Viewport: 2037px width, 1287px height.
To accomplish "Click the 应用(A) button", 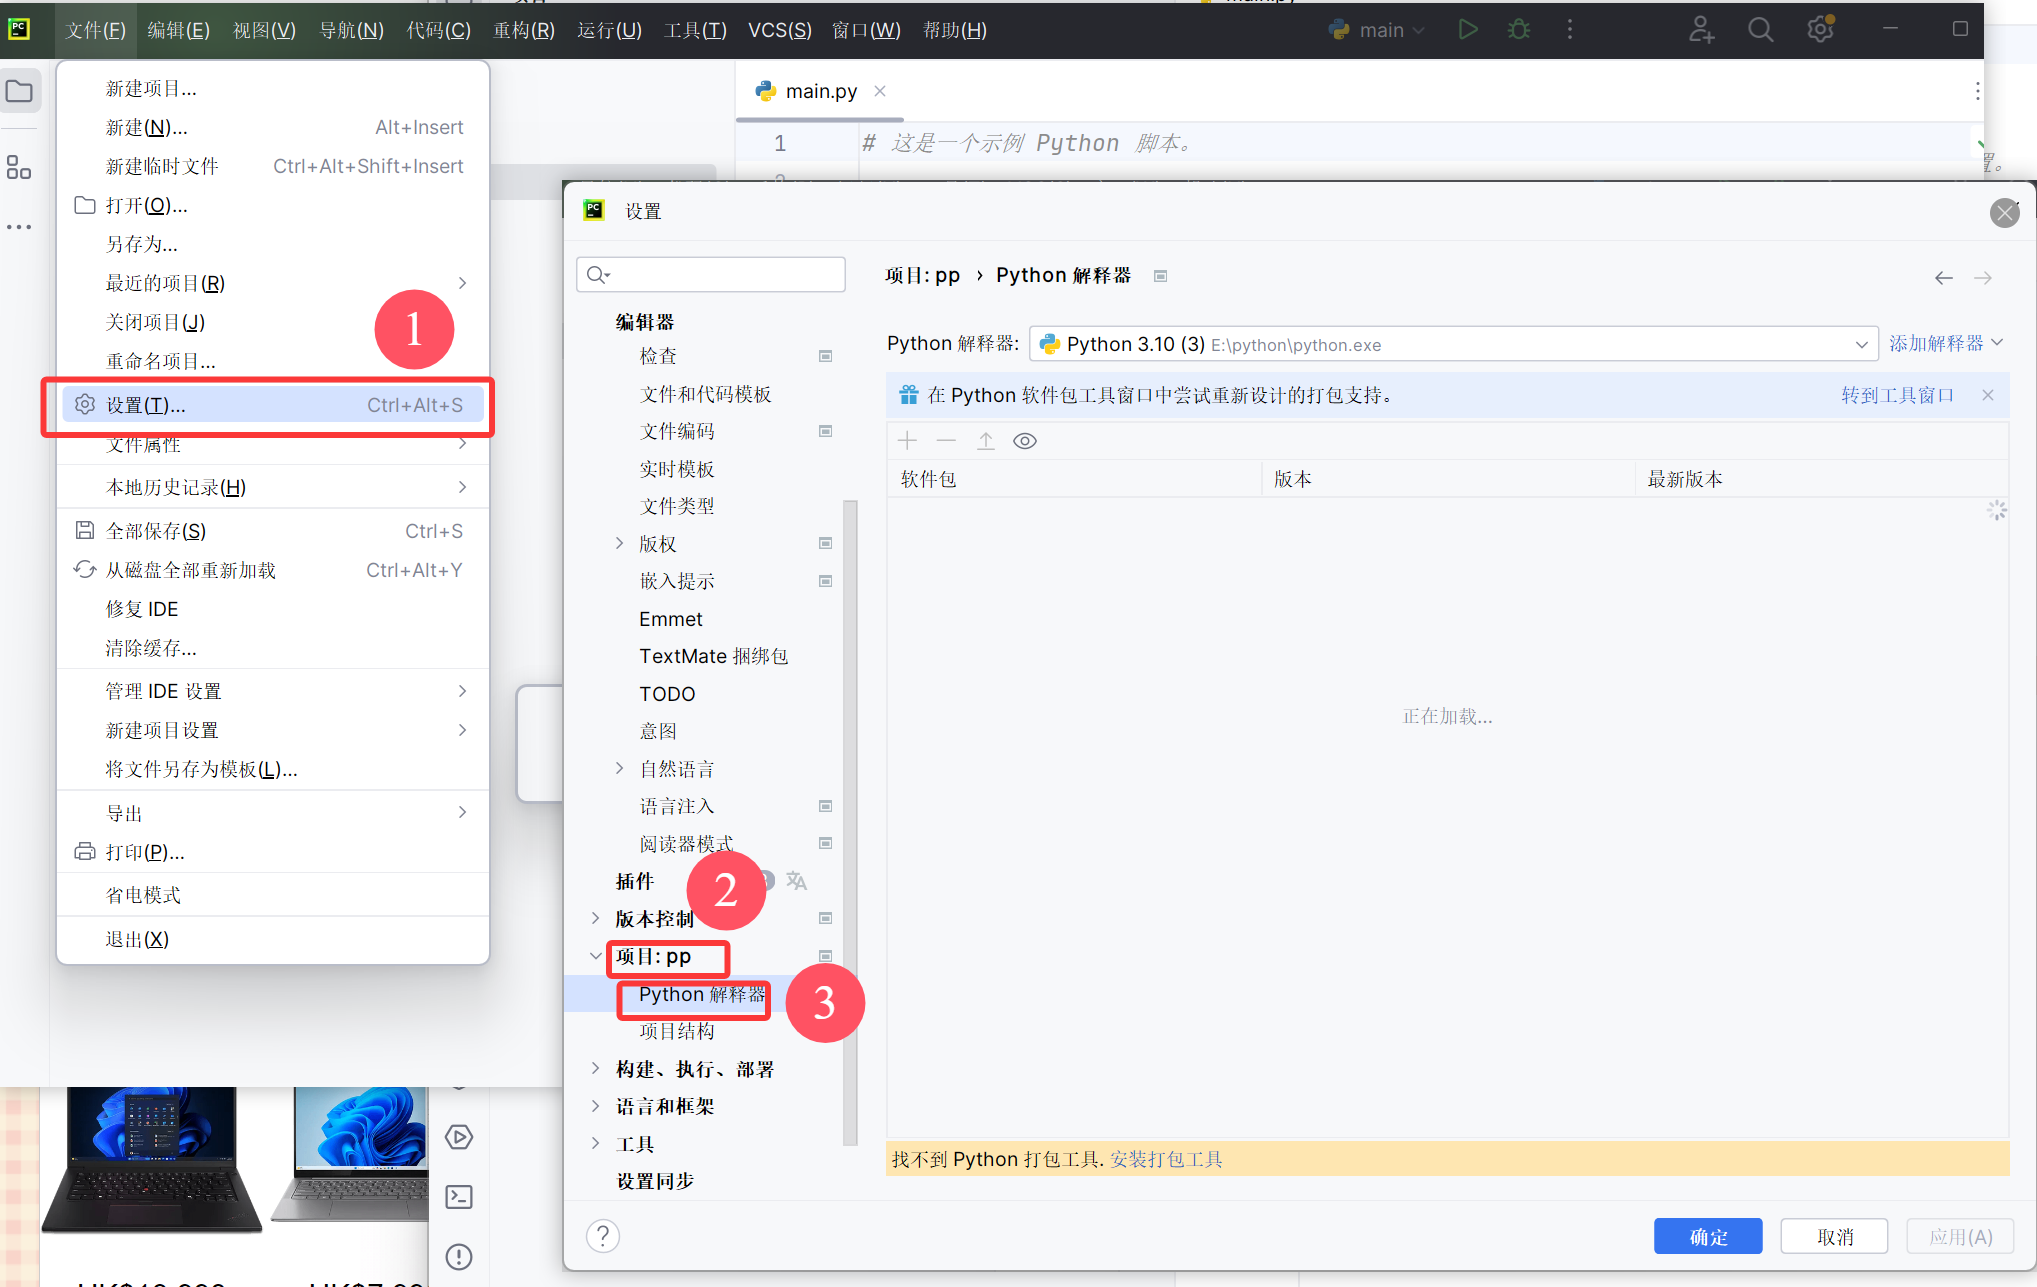I will tap(1960, 1237).
